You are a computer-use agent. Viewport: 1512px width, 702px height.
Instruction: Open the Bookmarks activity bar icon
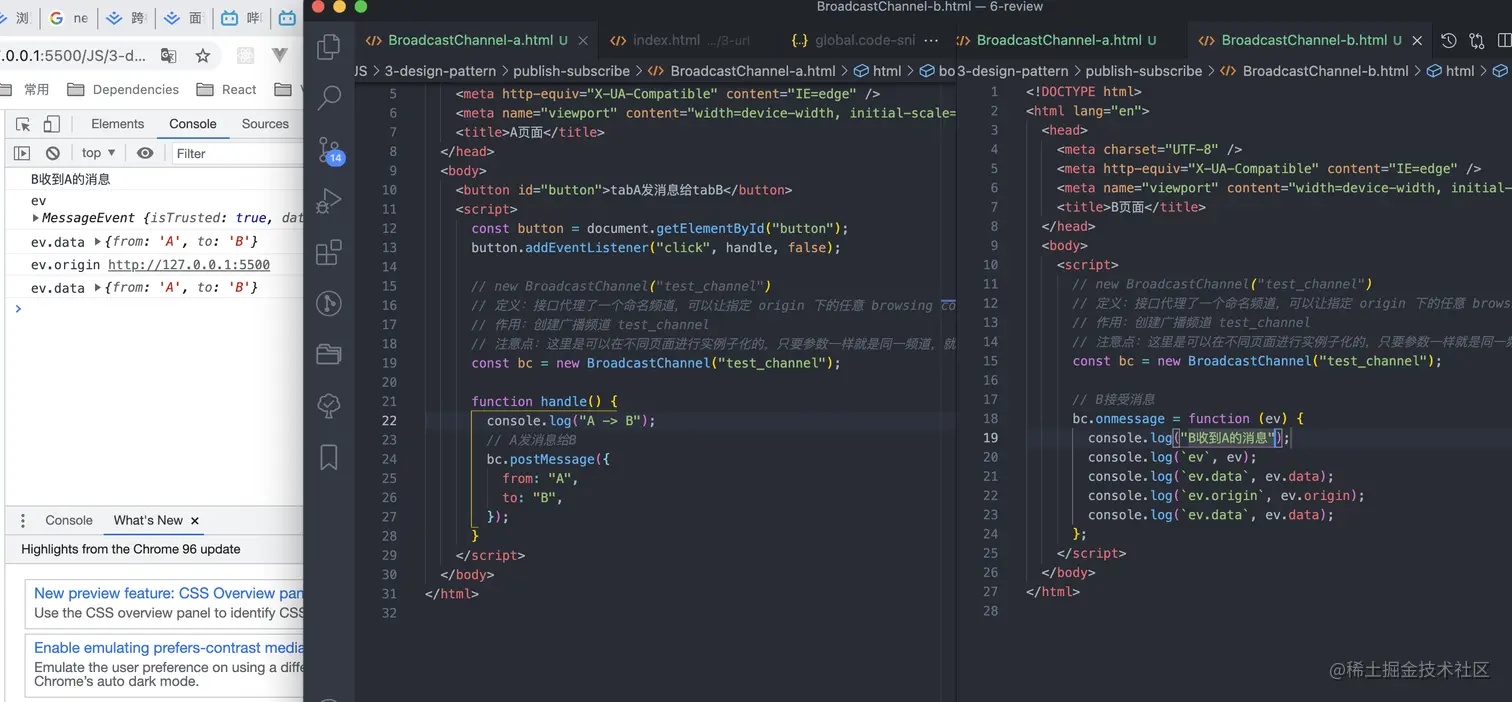coord(329,457)
